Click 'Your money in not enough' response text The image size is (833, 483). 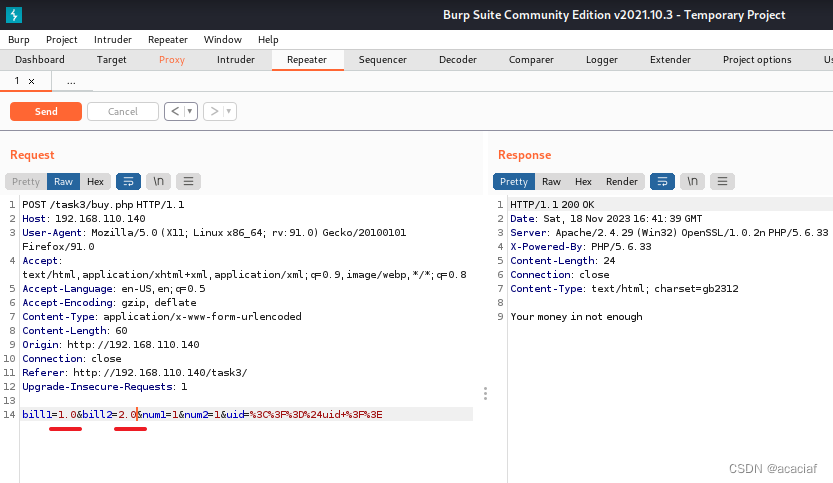pyautogui.click(x=576, y=317)
